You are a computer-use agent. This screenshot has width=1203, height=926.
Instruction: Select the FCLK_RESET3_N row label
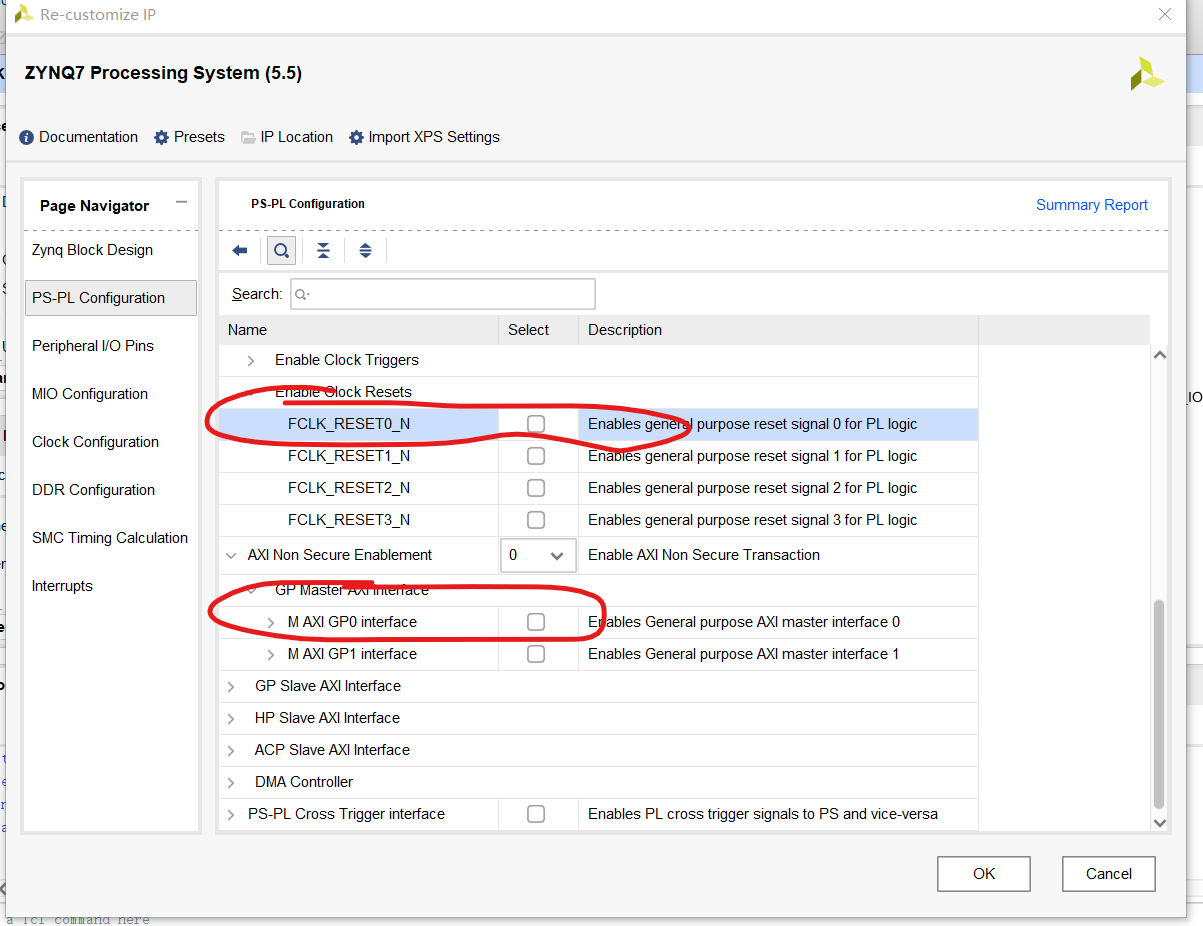coord(349,520)
